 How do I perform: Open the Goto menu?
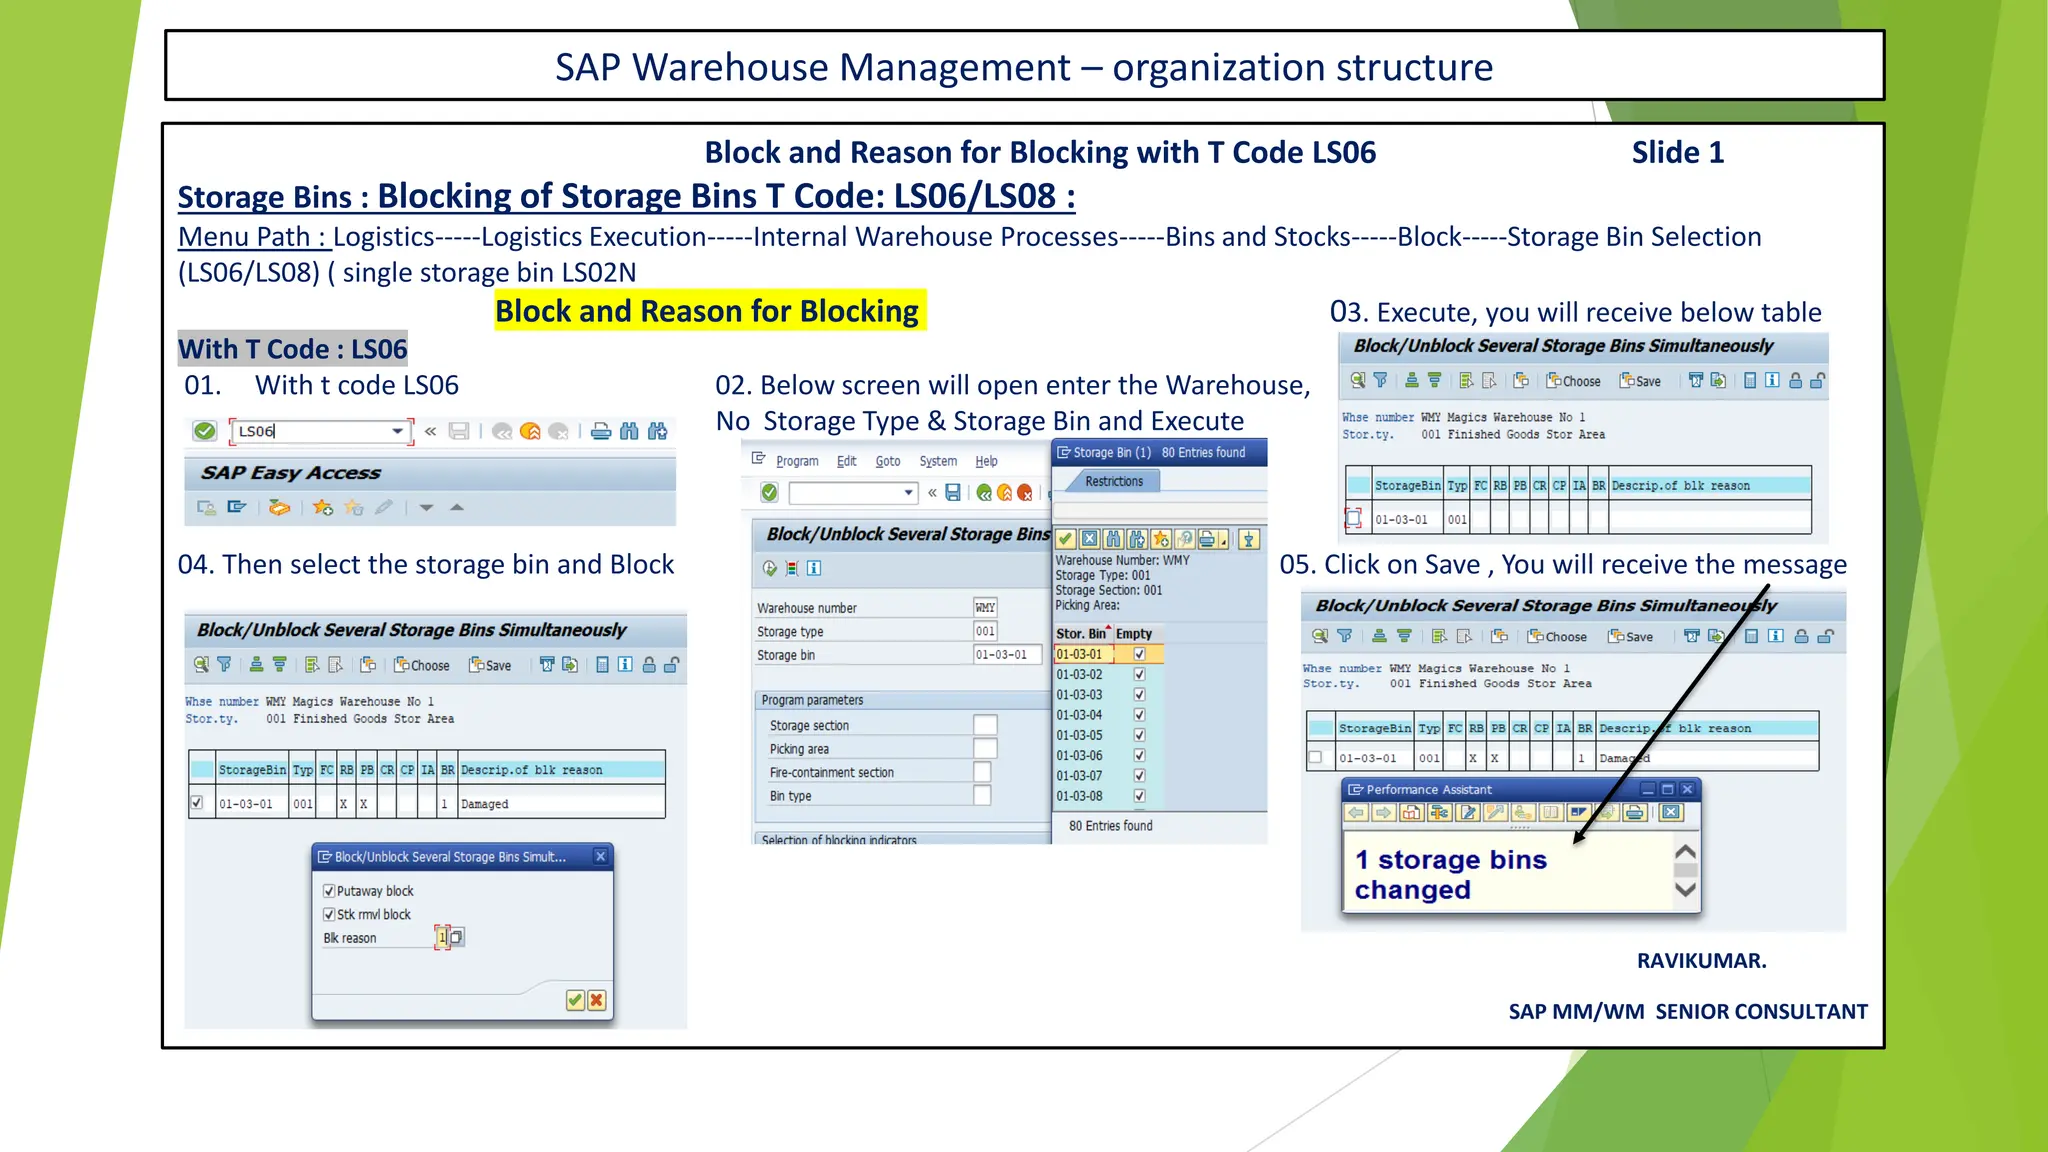coord(888,461)
